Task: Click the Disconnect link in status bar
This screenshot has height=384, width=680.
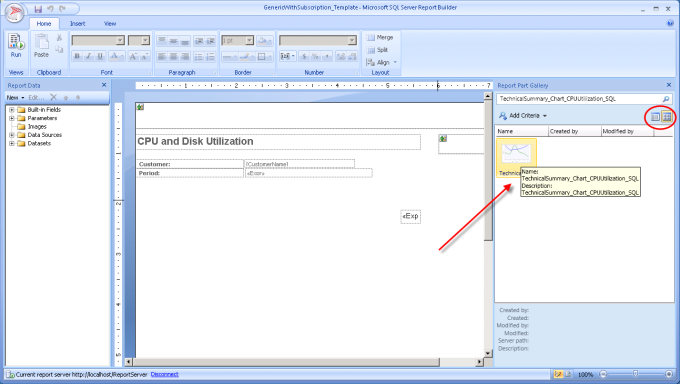Action: [164, 374]
